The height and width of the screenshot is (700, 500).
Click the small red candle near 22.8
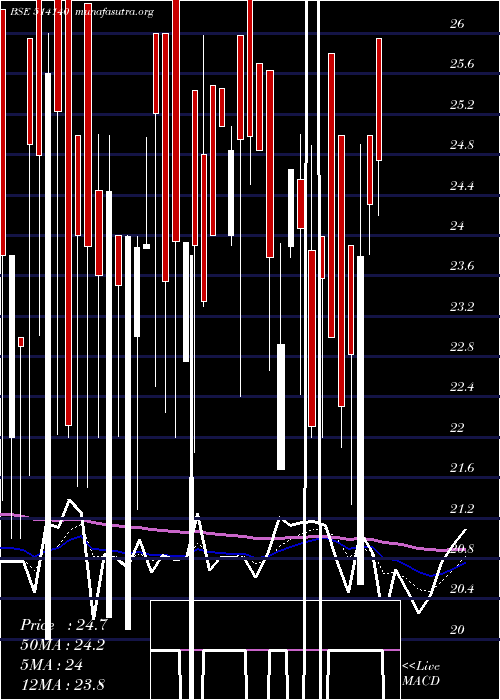click(21, 342)
